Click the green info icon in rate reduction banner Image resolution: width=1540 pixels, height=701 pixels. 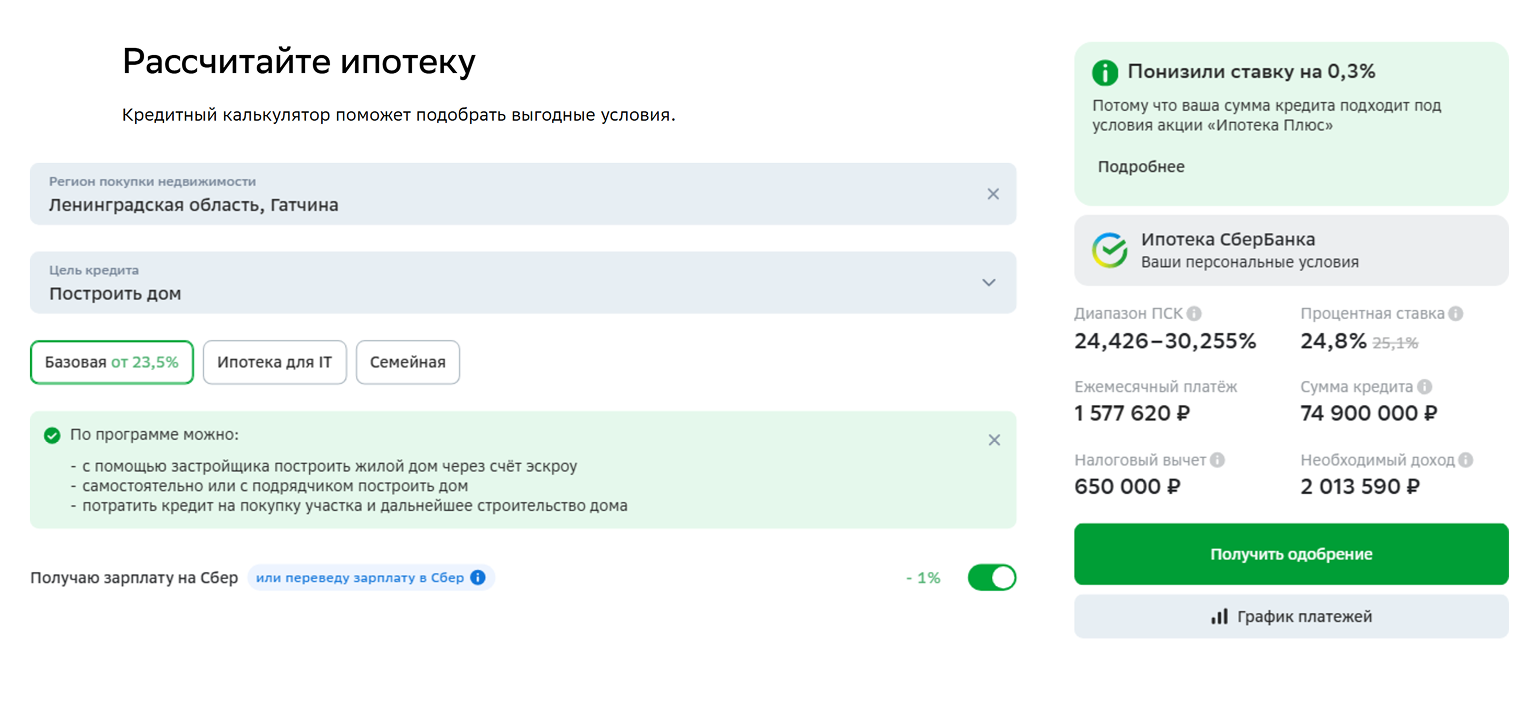pos(1105,72)
